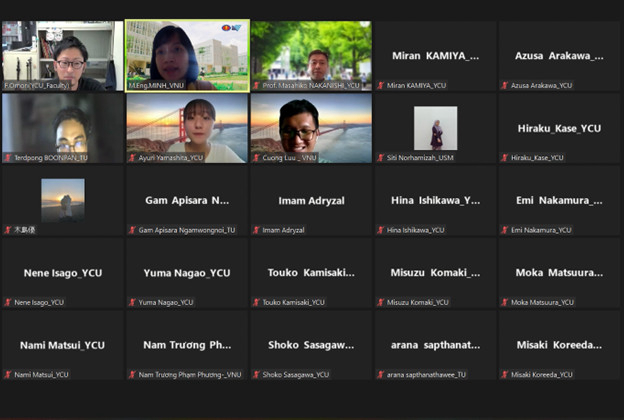Viewport: 624px width, 420px height.
Task: Click the 'Nam Trương Phạm Phương-_VNU' small label
Action: [x=190, y=375]
